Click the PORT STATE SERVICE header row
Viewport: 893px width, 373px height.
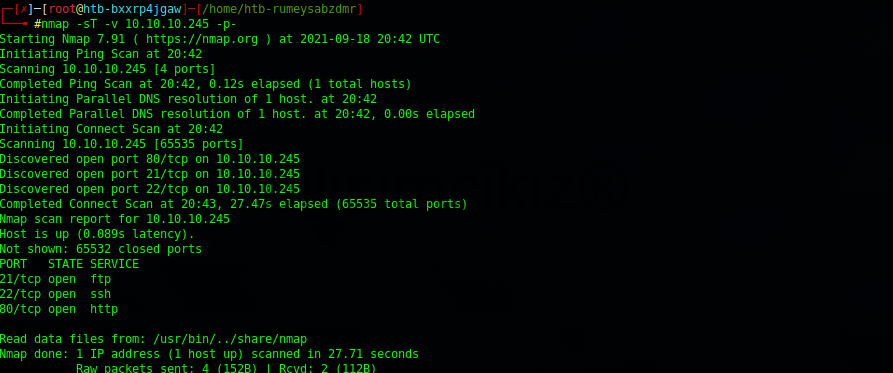69,264
